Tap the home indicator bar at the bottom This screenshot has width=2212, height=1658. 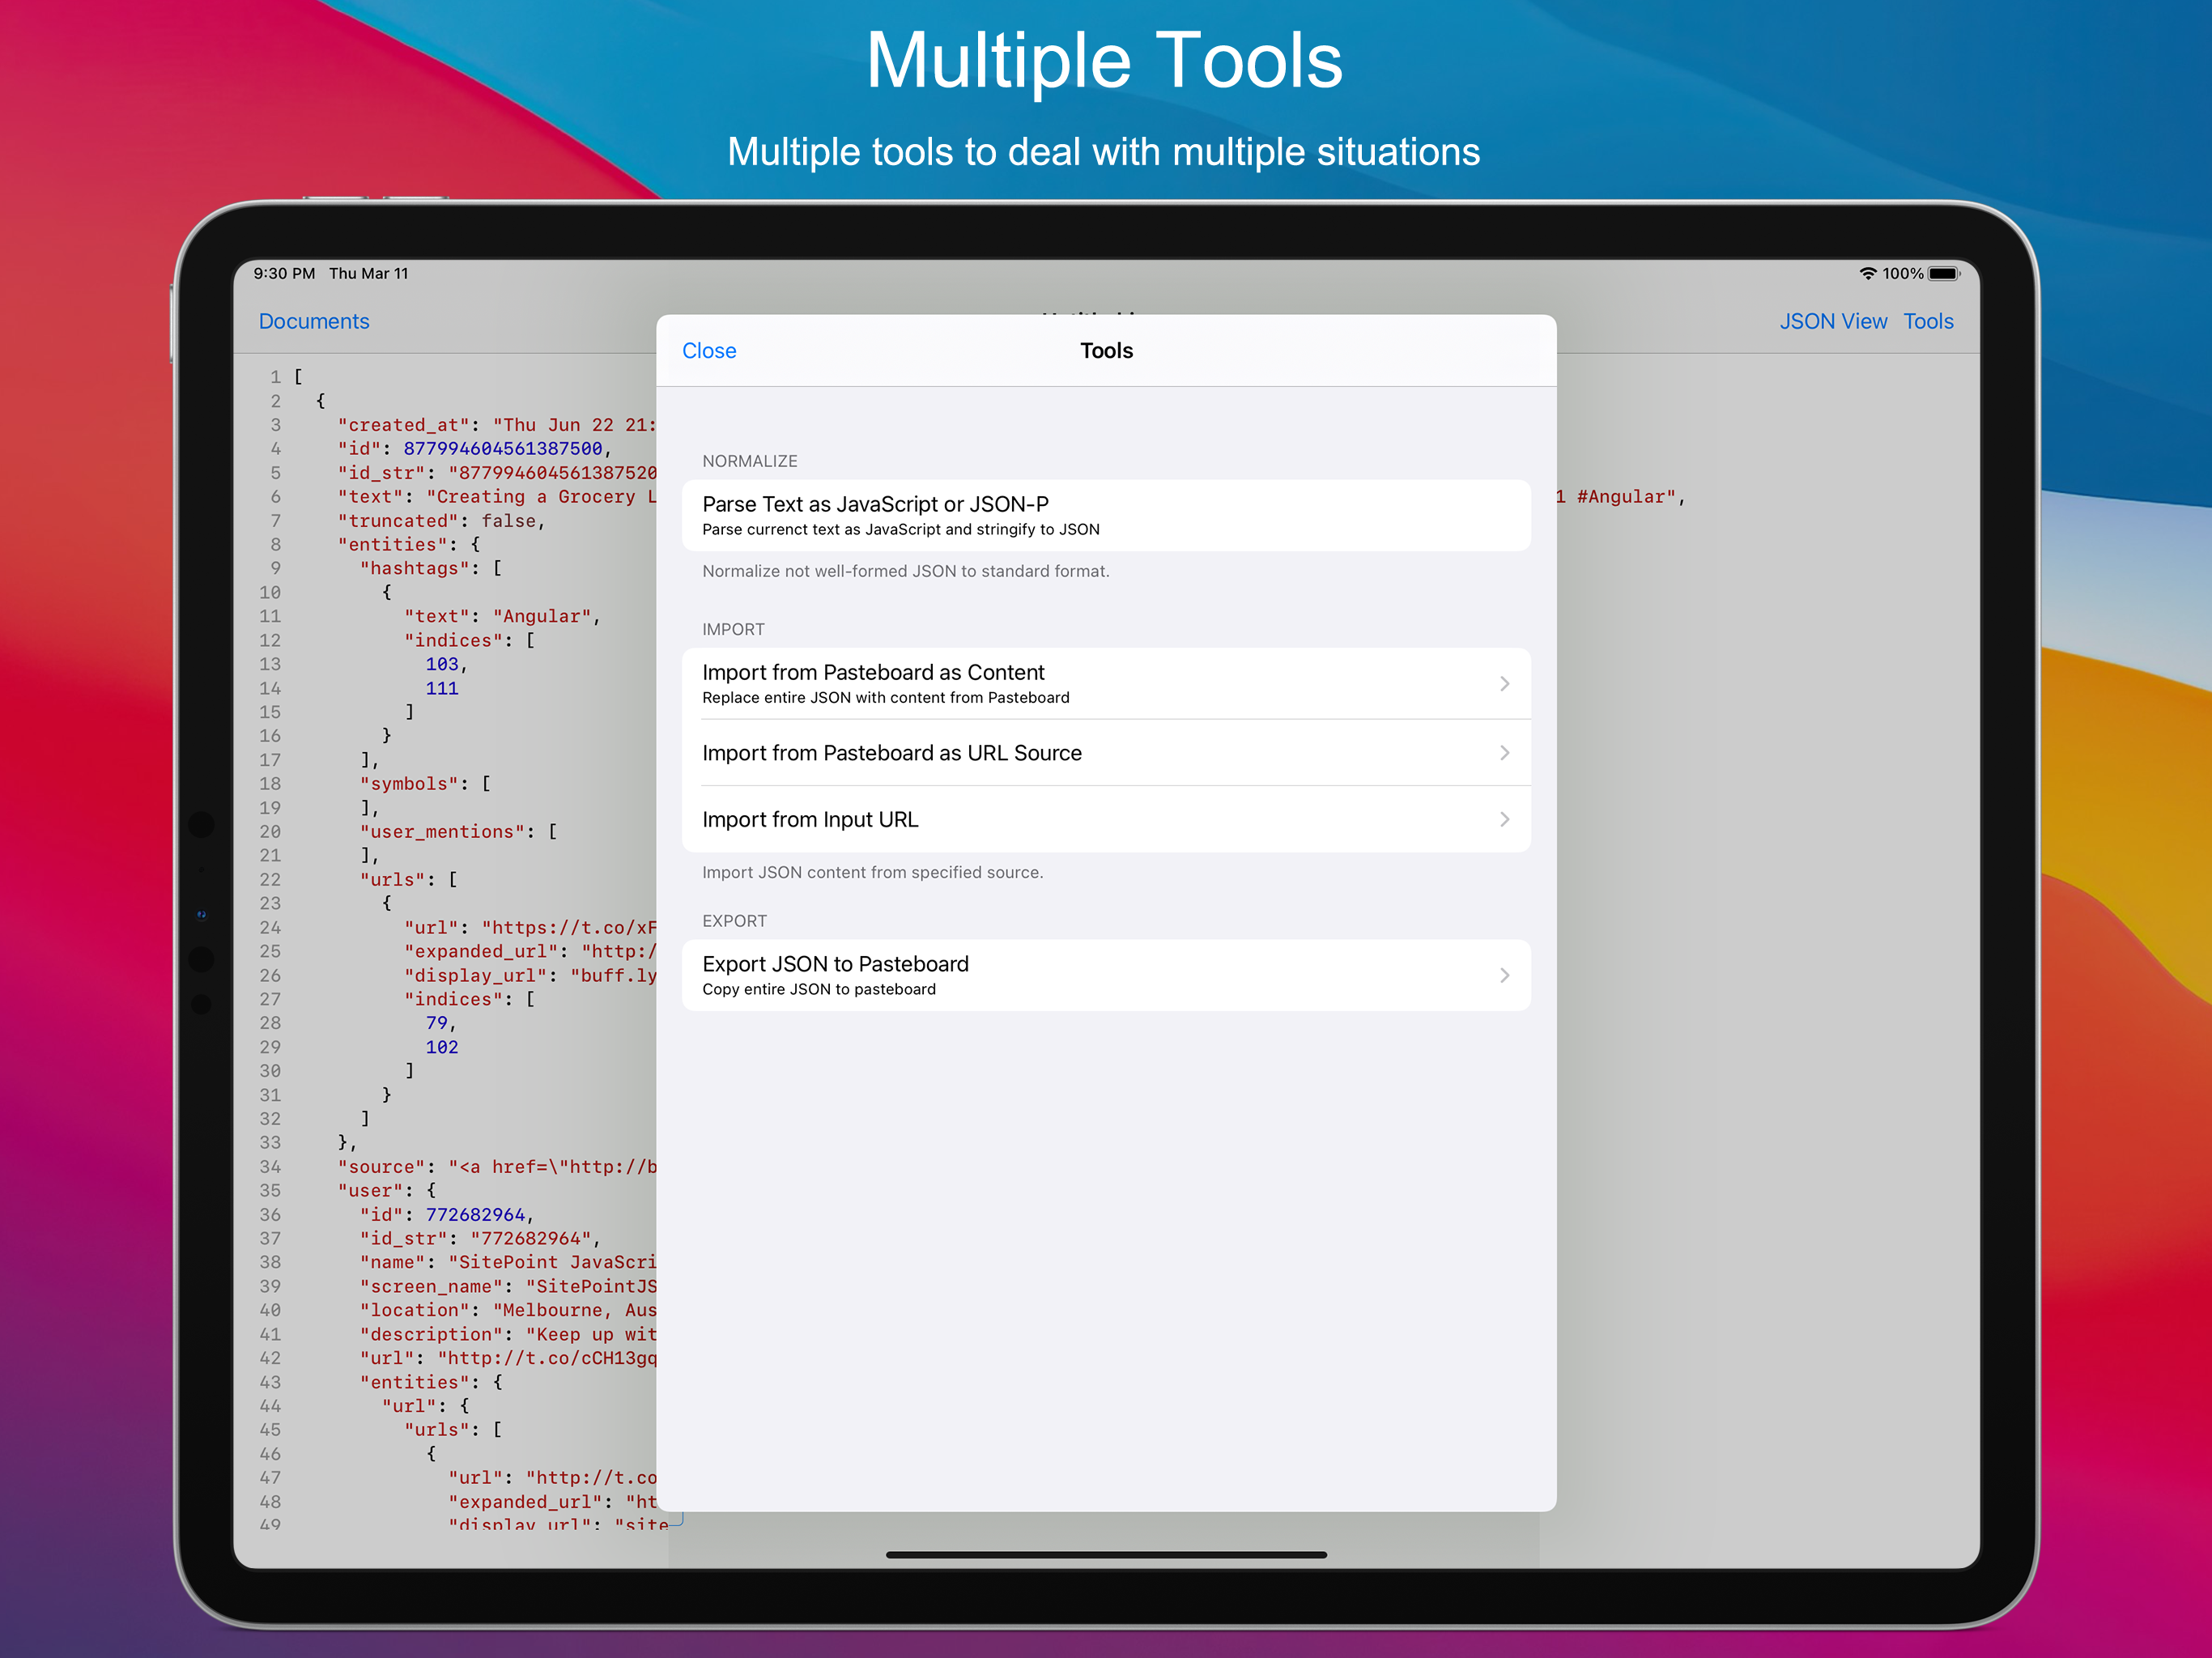1105,1554
